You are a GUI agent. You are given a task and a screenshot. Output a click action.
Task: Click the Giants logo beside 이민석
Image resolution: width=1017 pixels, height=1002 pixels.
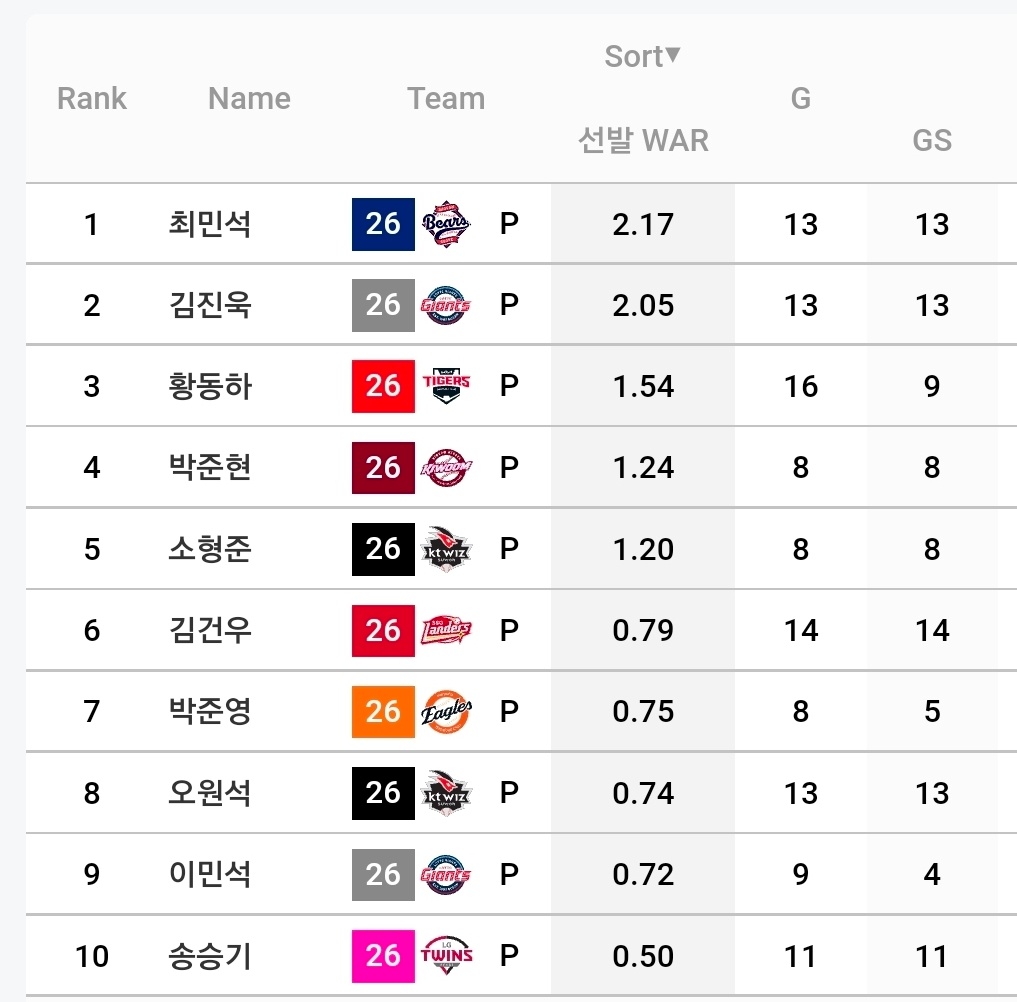[x=446, y=874]
